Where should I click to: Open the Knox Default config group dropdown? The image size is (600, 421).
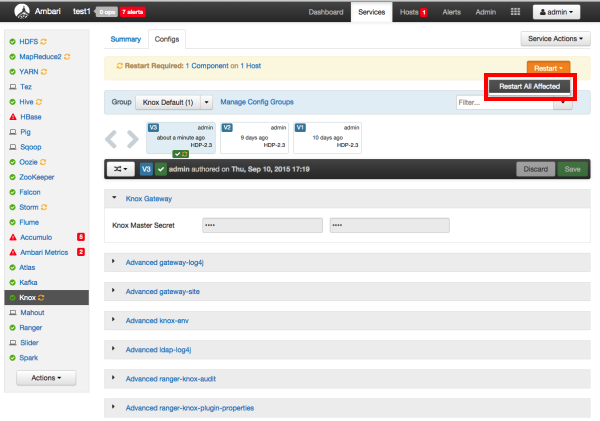(x=206, y=102)
